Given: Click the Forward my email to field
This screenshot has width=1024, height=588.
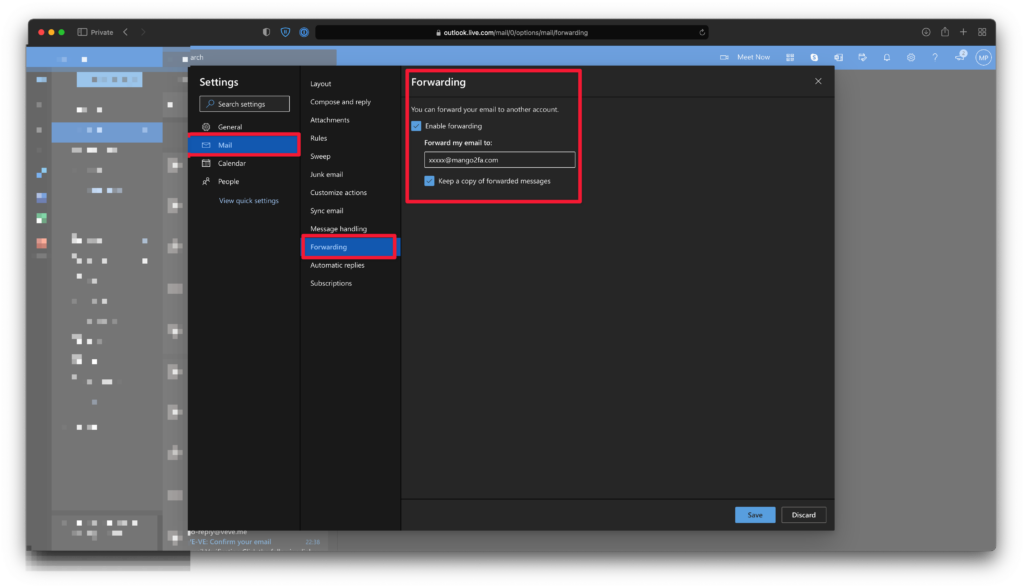Looking at the screenshot, I should (499, 160).
